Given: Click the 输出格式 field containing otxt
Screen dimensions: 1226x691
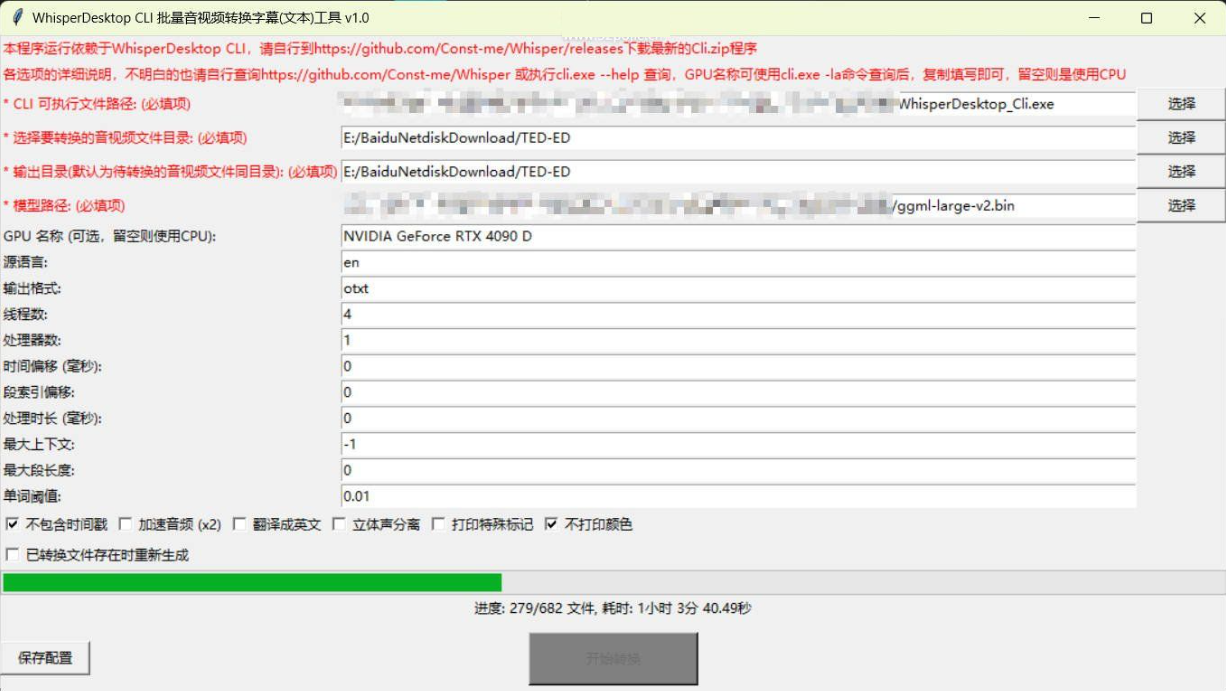Looking at the screenshot, I should [738, 289].
